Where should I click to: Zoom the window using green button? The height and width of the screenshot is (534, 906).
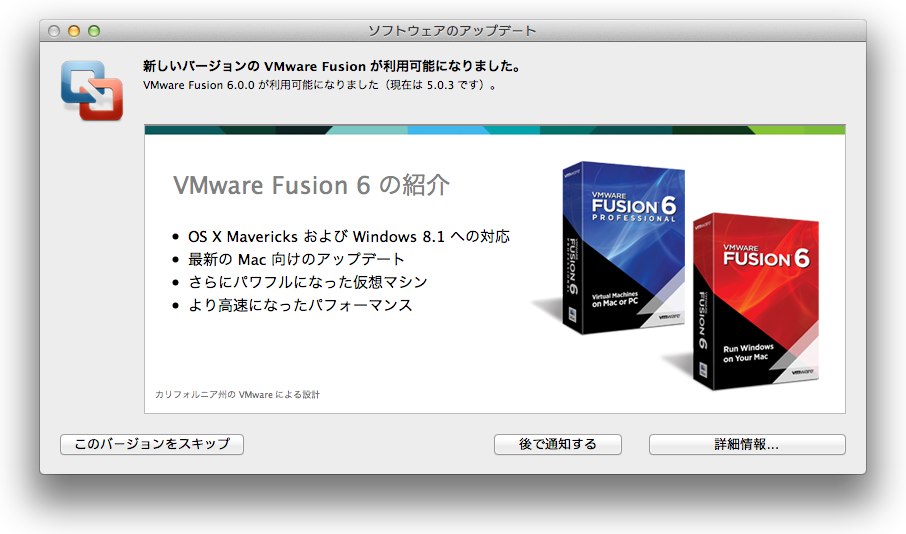pyautogui.click(x=94, y=31)
